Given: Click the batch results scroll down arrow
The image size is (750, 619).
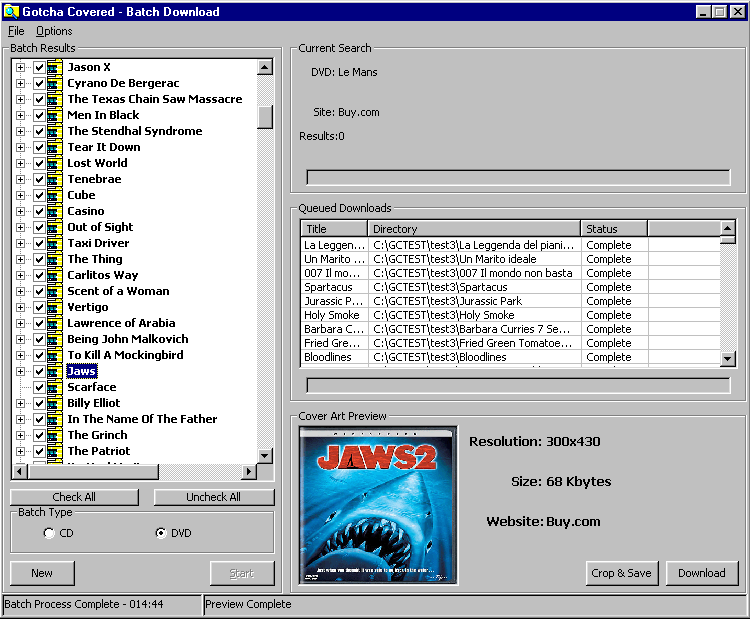Looking at the screenshot, I should pos(265,455).
